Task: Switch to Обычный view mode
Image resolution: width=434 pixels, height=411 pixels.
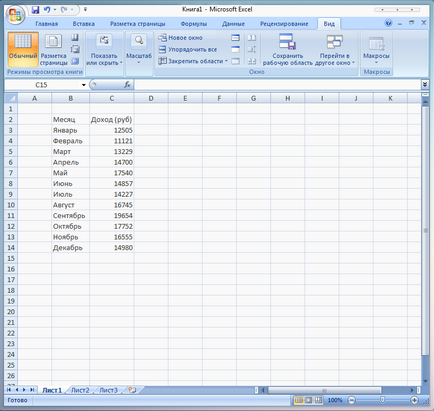Action: click(23, 49)
